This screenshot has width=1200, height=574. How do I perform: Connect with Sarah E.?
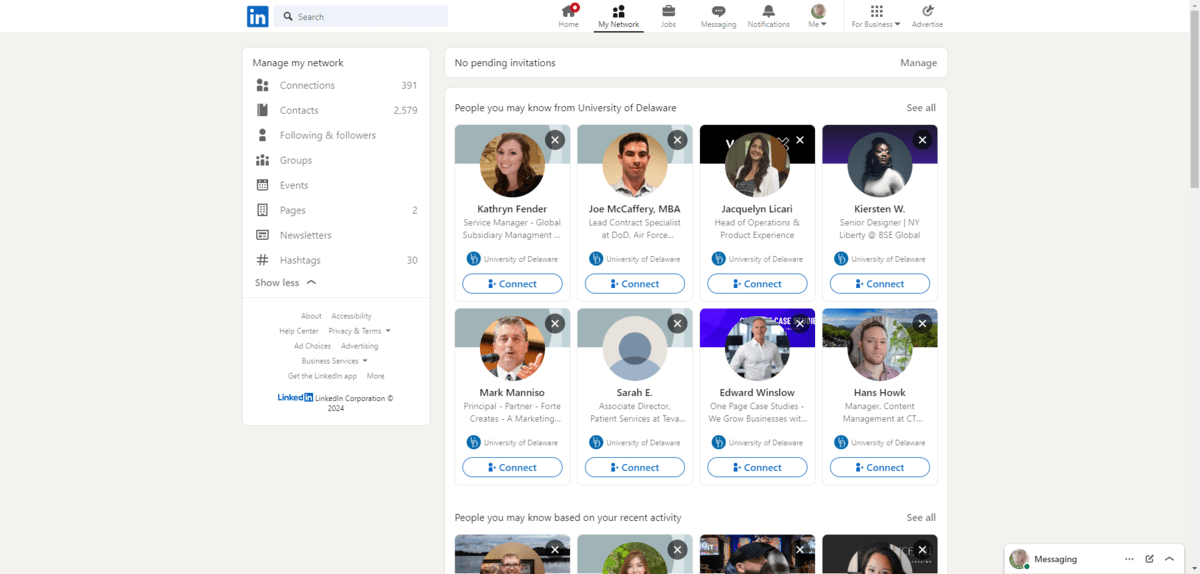coord(635,467)
